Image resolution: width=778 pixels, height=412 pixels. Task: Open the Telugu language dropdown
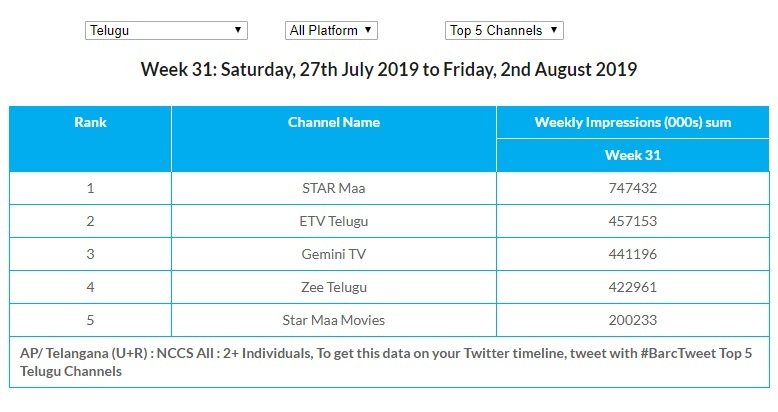166,30
